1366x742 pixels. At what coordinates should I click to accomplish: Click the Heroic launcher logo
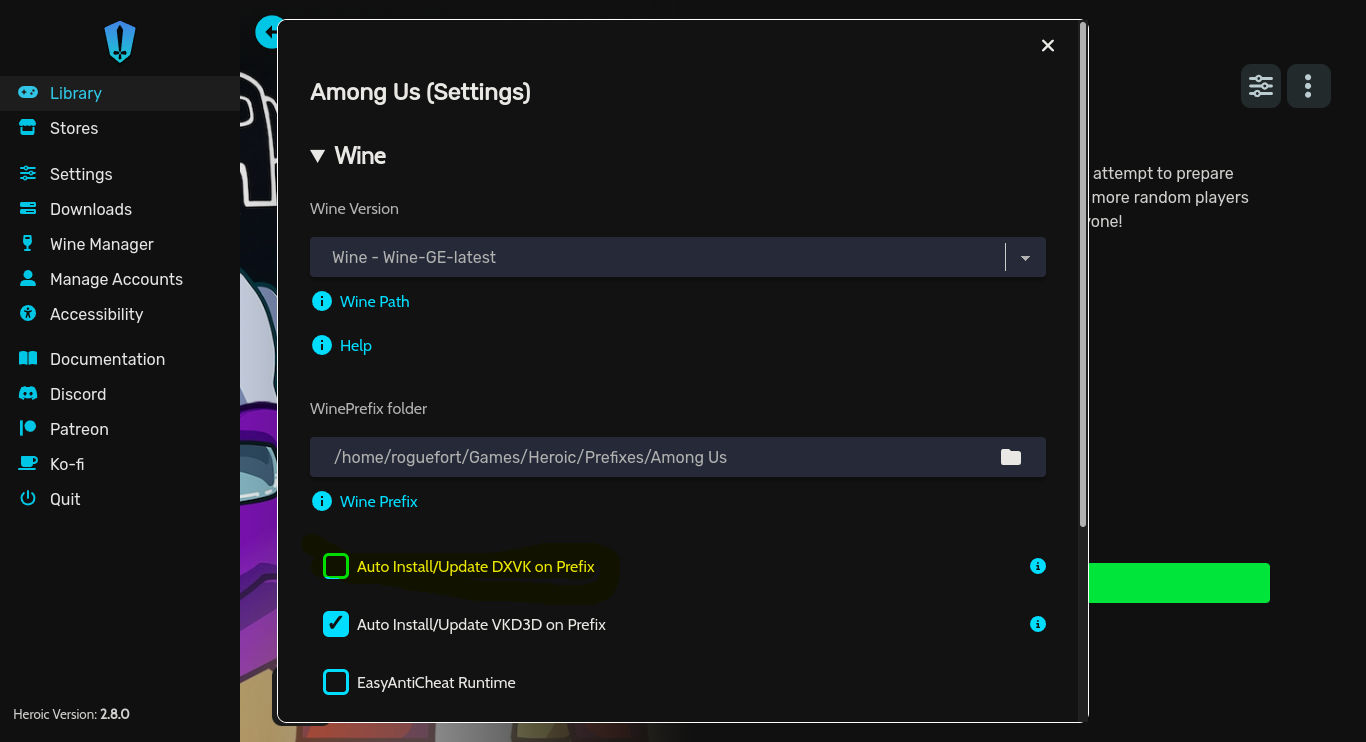120,42
